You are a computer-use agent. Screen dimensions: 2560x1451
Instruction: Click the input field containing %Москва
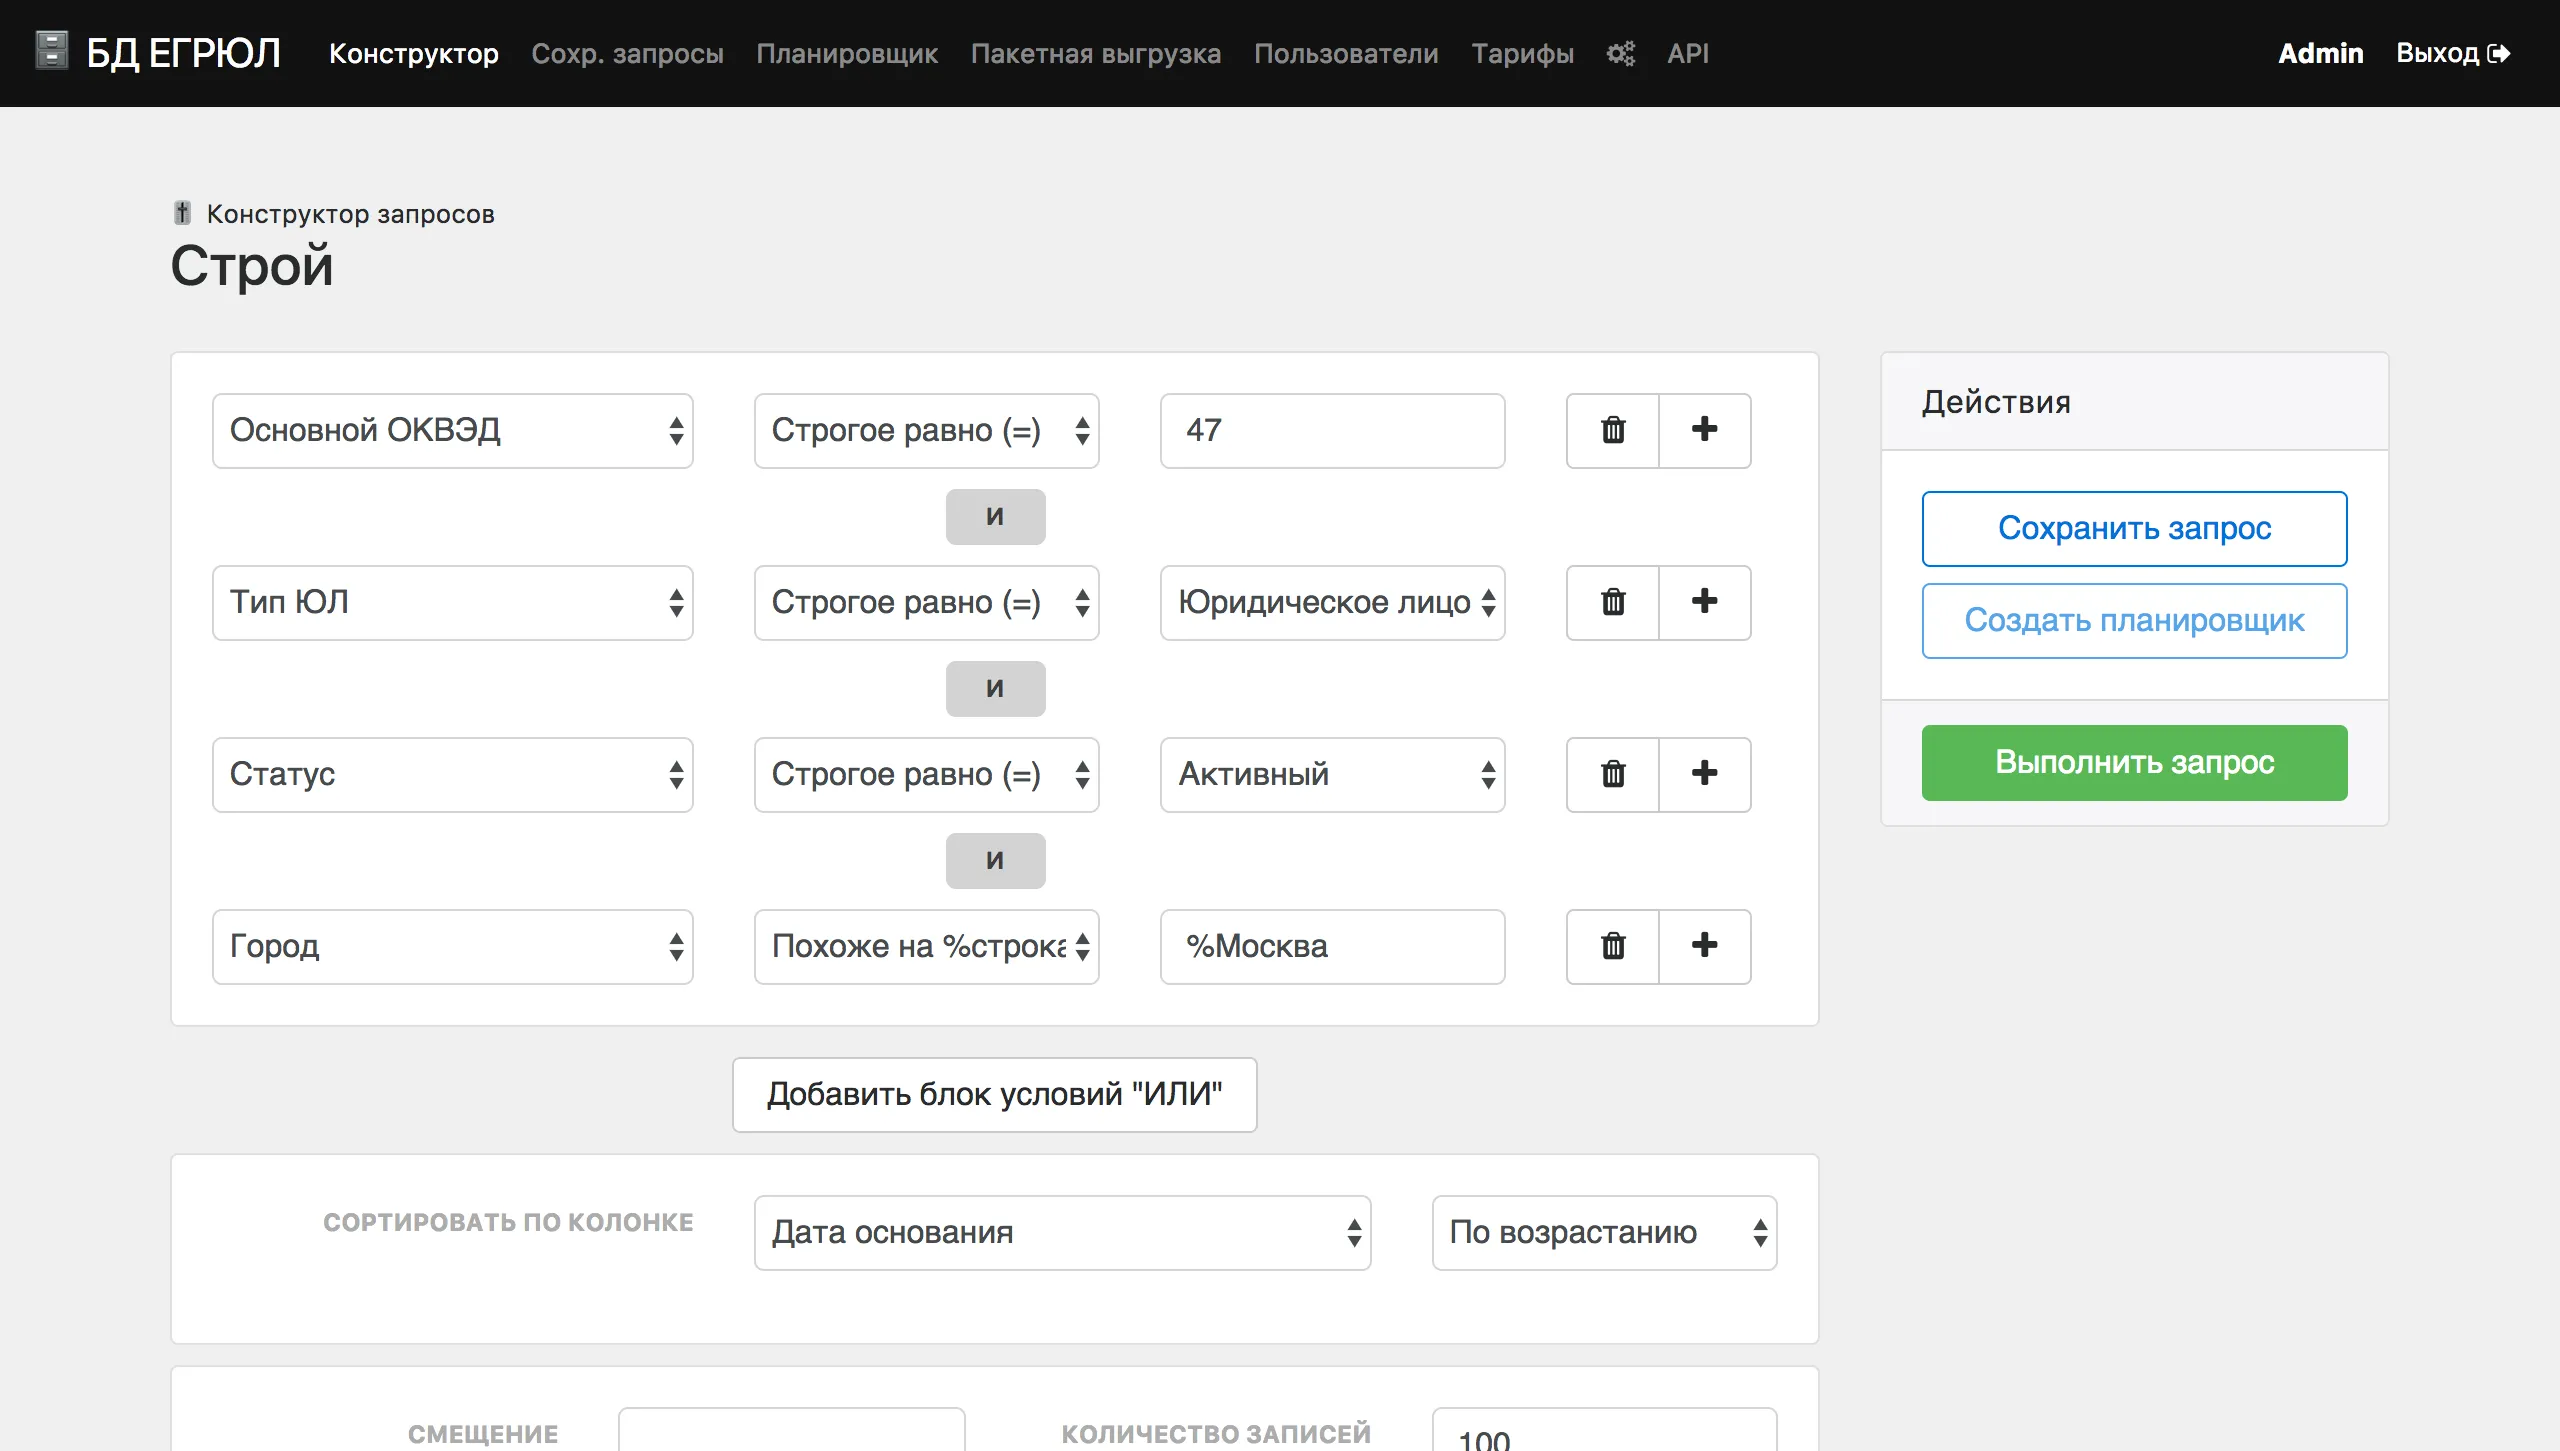[1332, 946]
